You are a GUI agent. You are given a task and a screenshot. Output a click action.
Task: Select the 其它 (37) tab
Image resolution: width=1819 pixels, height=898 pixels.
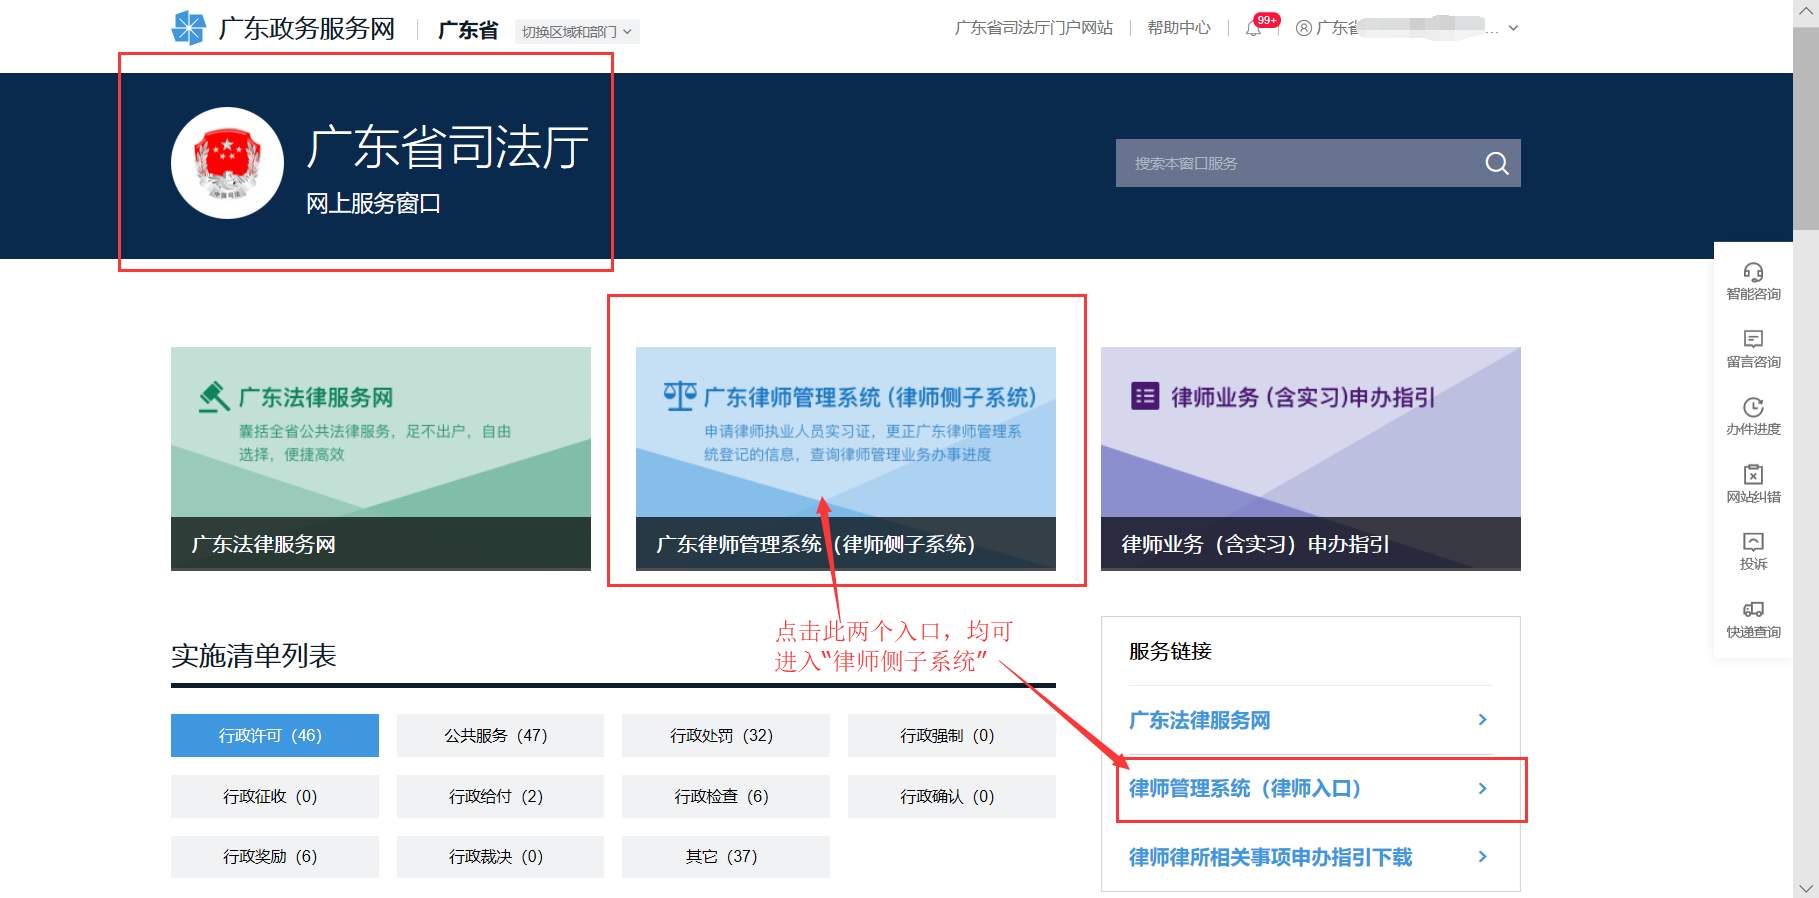tap(726, 857)
